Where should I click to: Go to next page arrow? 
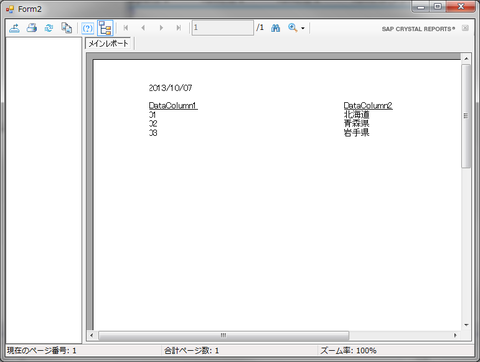point(161,28)
